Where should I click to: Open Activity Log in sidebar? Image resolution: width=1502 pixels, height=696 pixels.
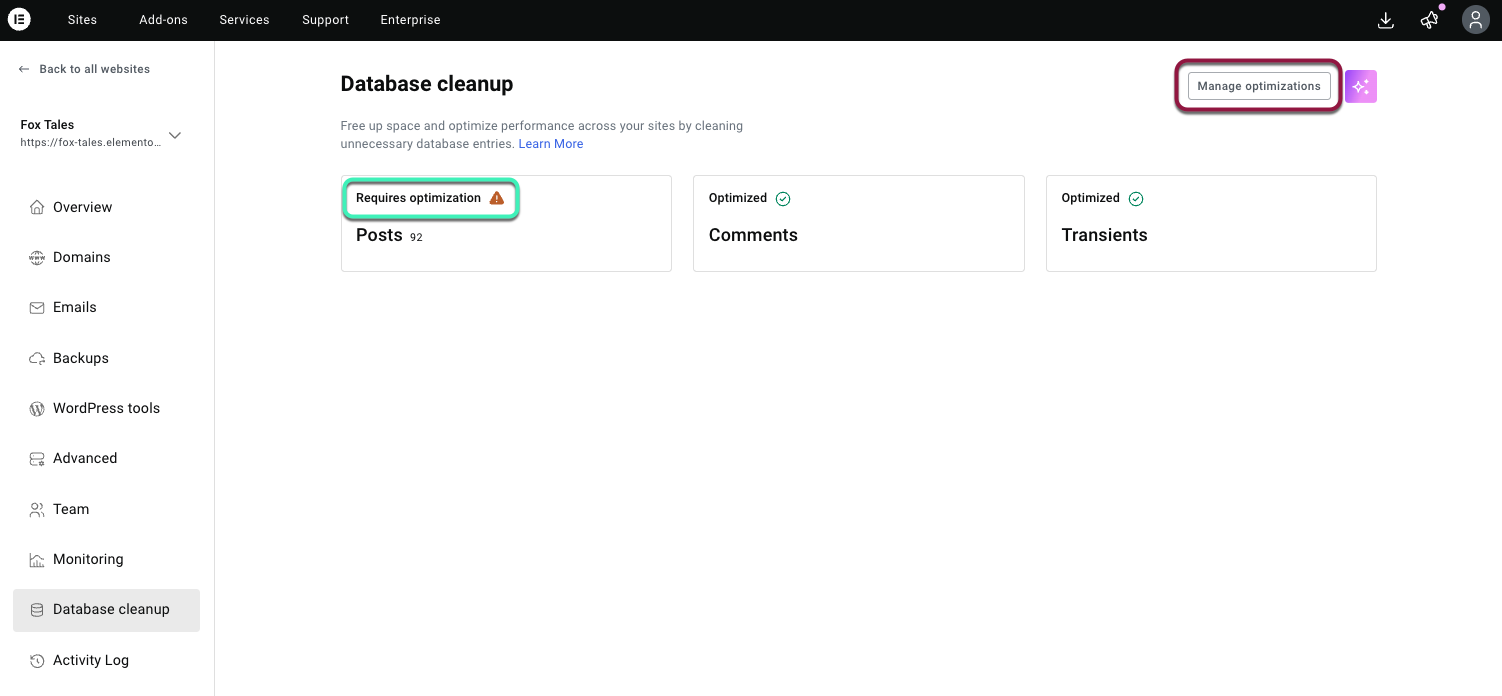point(91,660)
